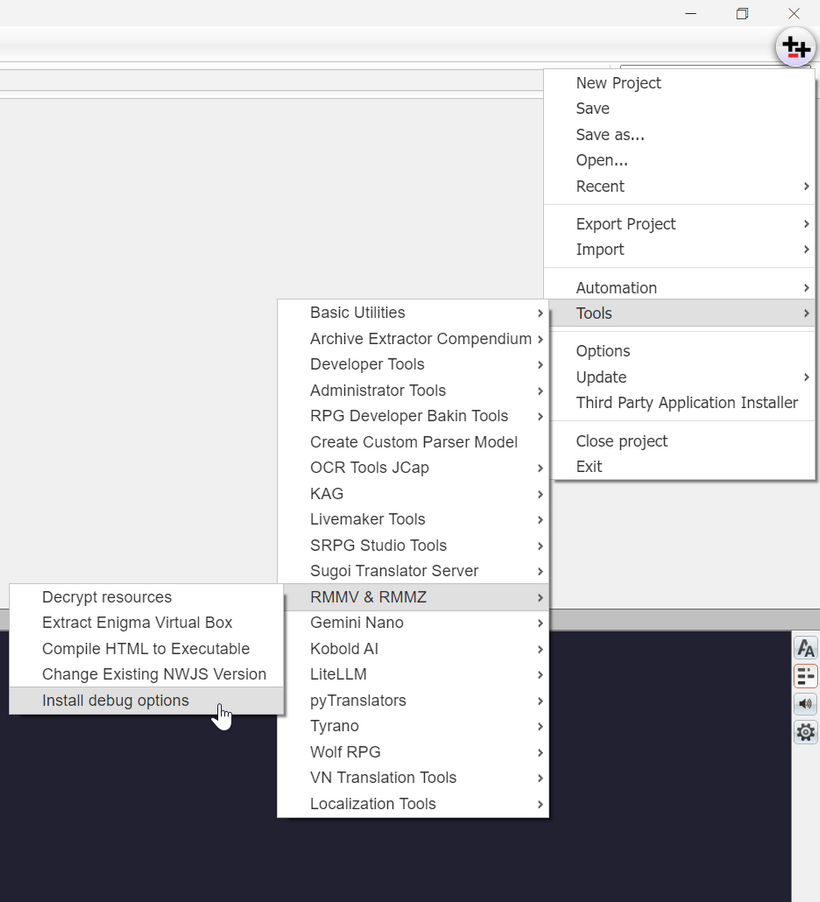
Task: Click Extract Enigma Virtual Box
Action: 137,623
